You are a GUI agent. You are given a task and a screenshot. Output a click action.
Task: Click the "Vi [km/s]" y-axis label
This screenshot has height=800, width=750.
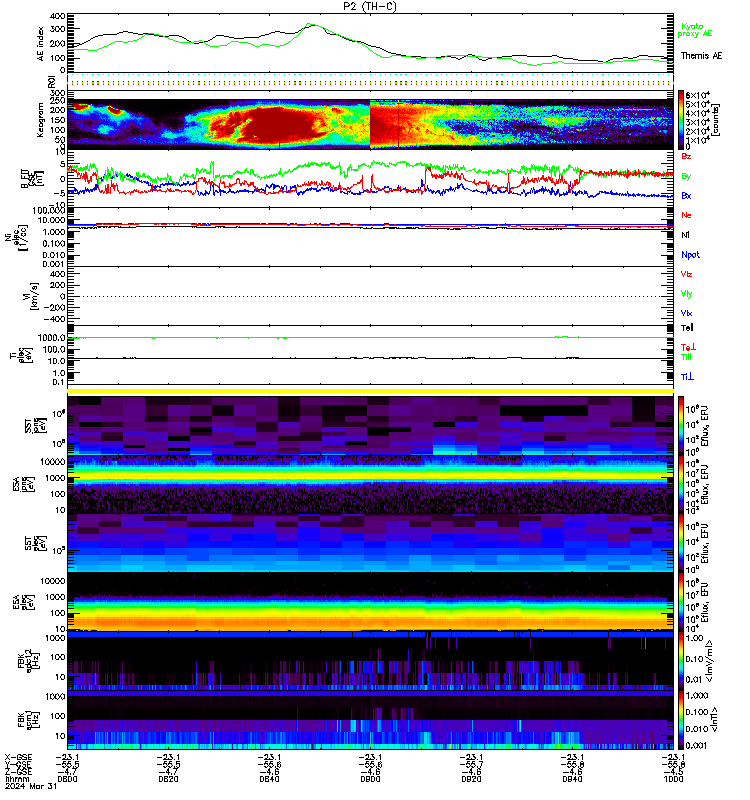[33, 296]
